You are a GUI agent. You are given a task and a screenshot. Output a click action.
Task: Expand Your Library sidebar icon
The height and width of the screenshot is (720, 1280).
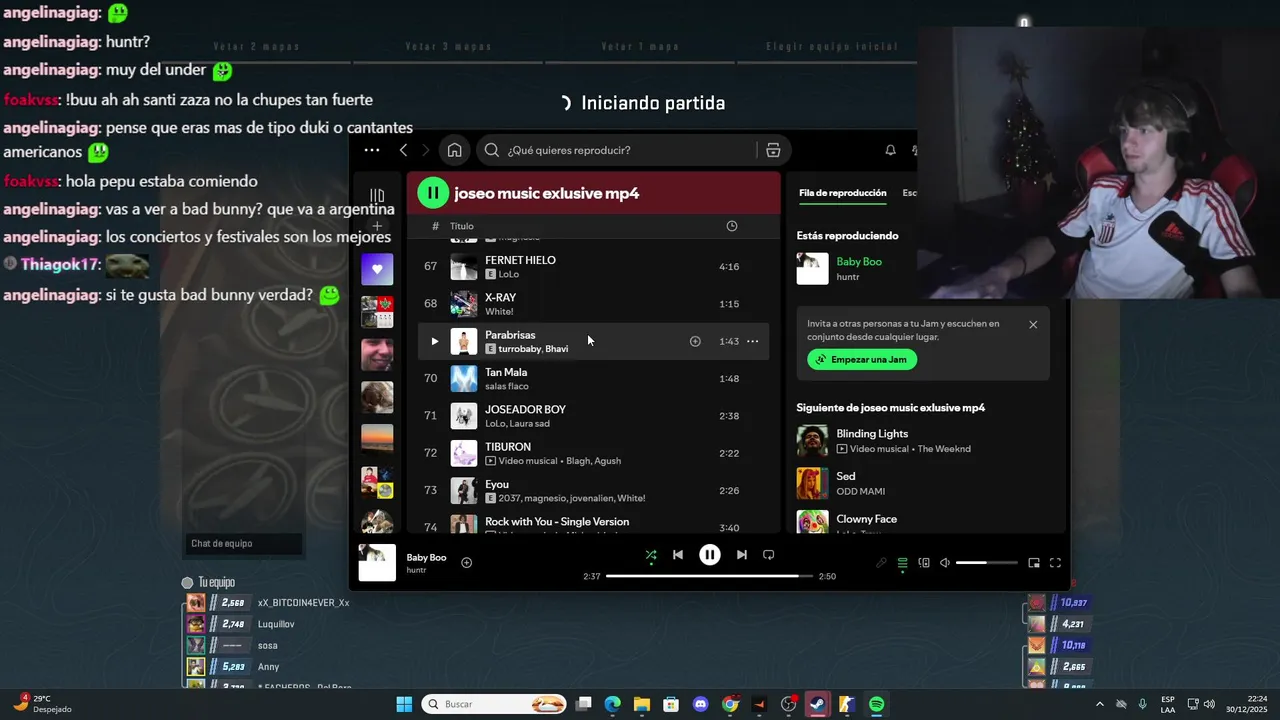tap(377, 196)
